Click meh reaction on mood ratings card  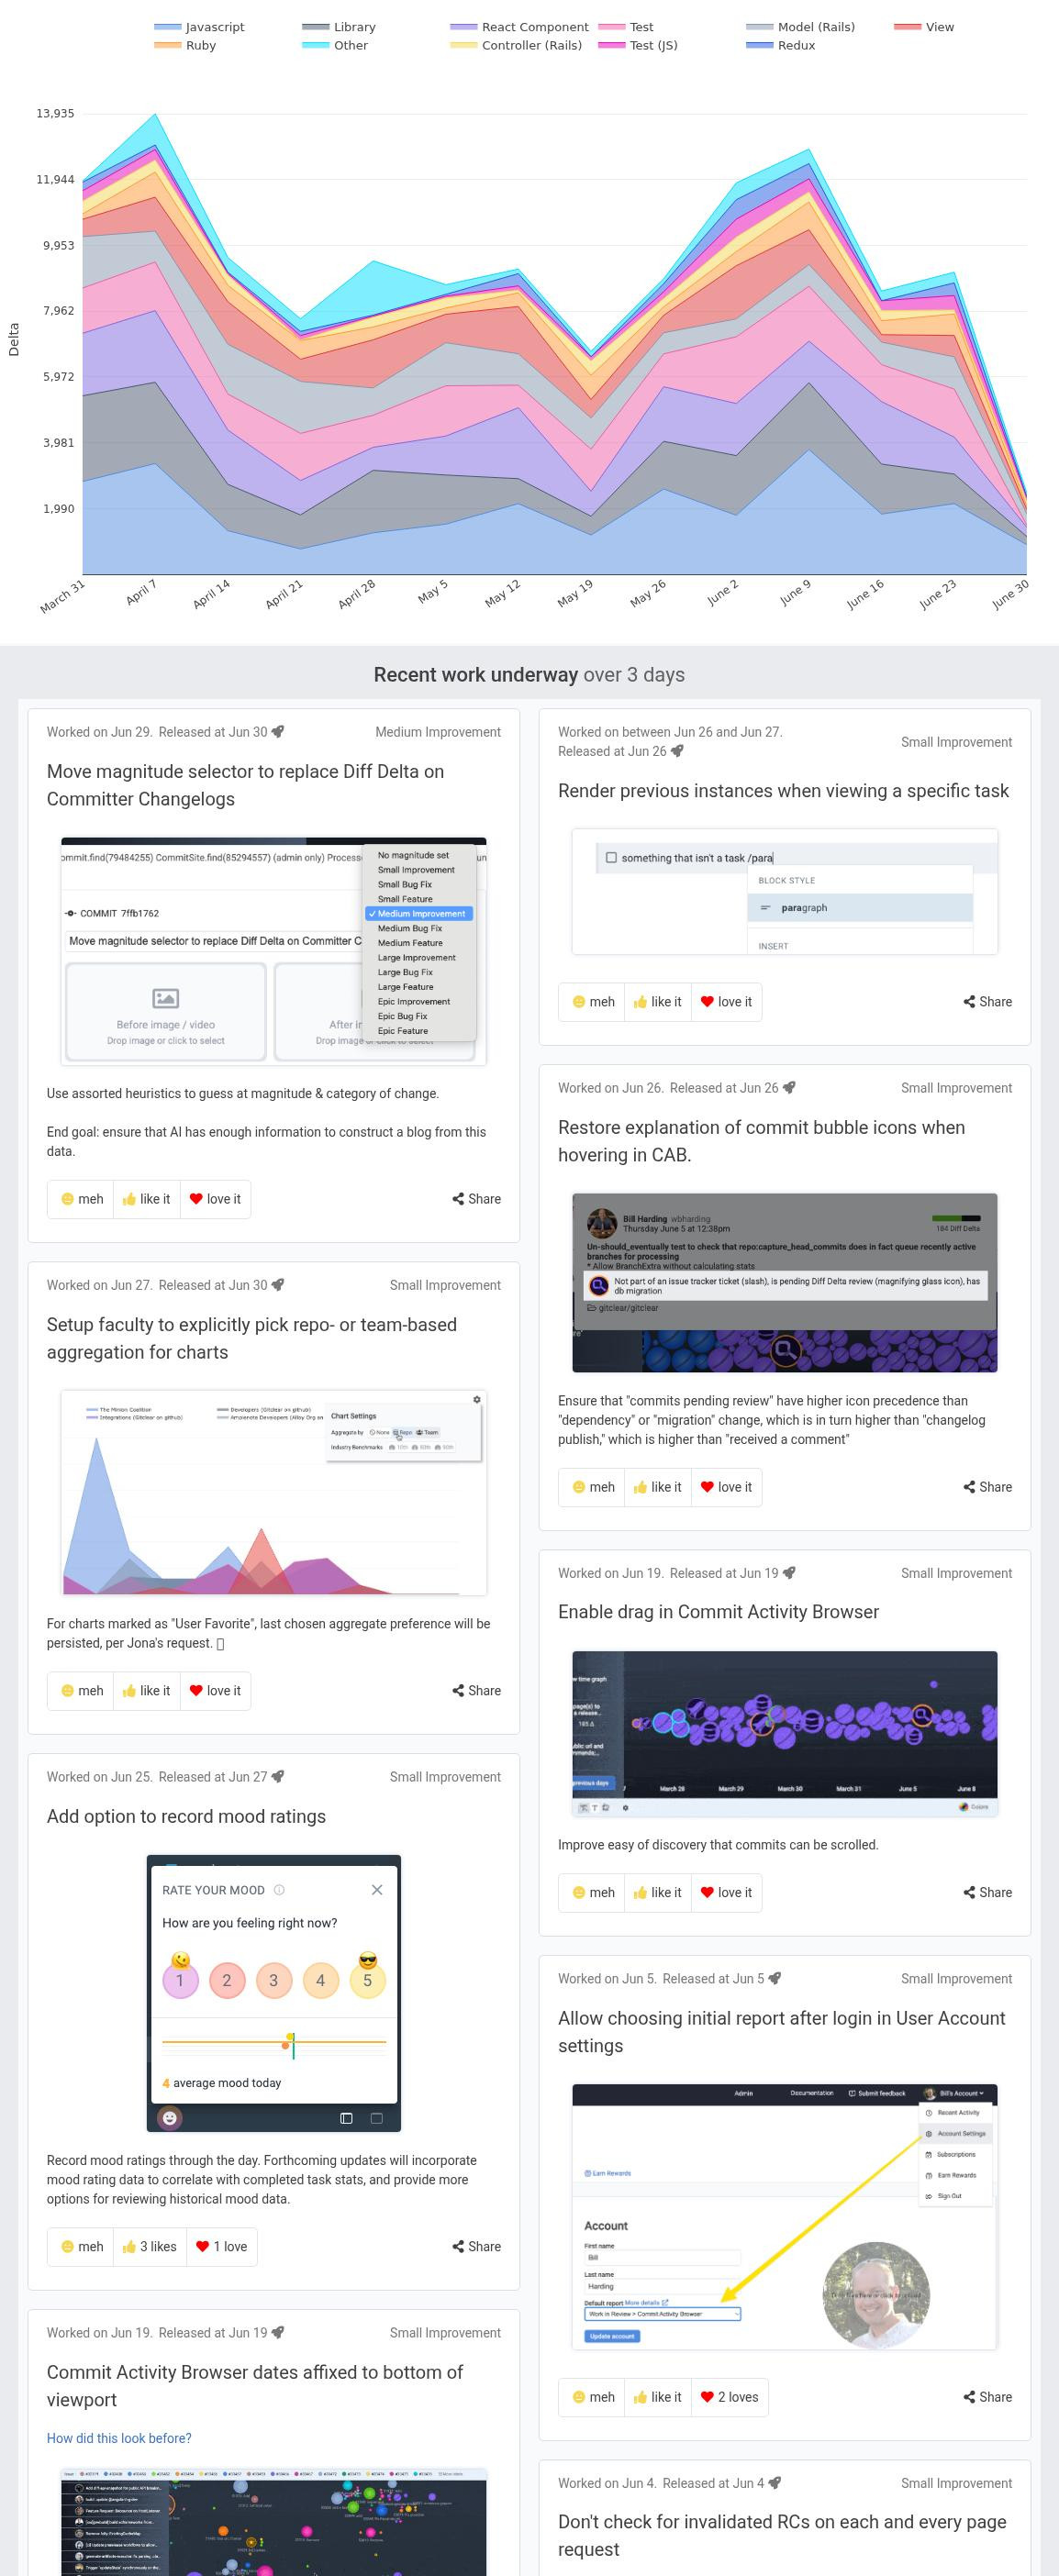(x=81, y=2247)
